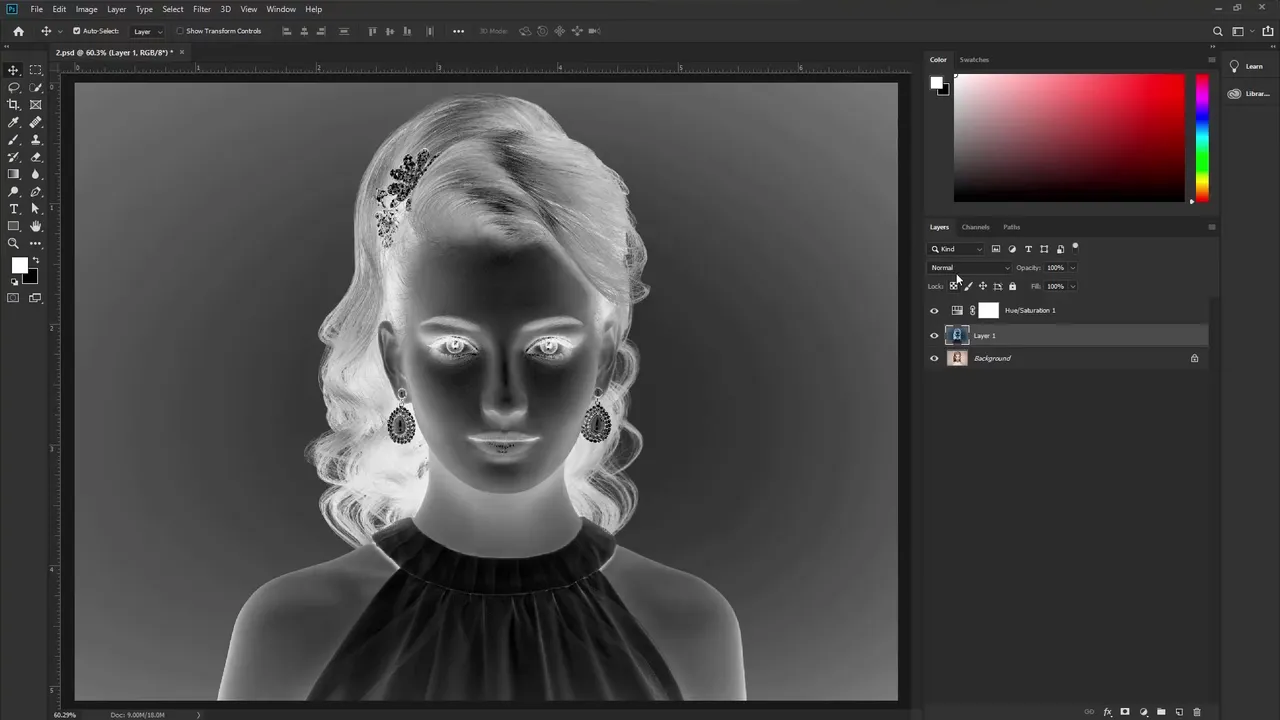Click the Home icon in options bar

click(18, 31)
